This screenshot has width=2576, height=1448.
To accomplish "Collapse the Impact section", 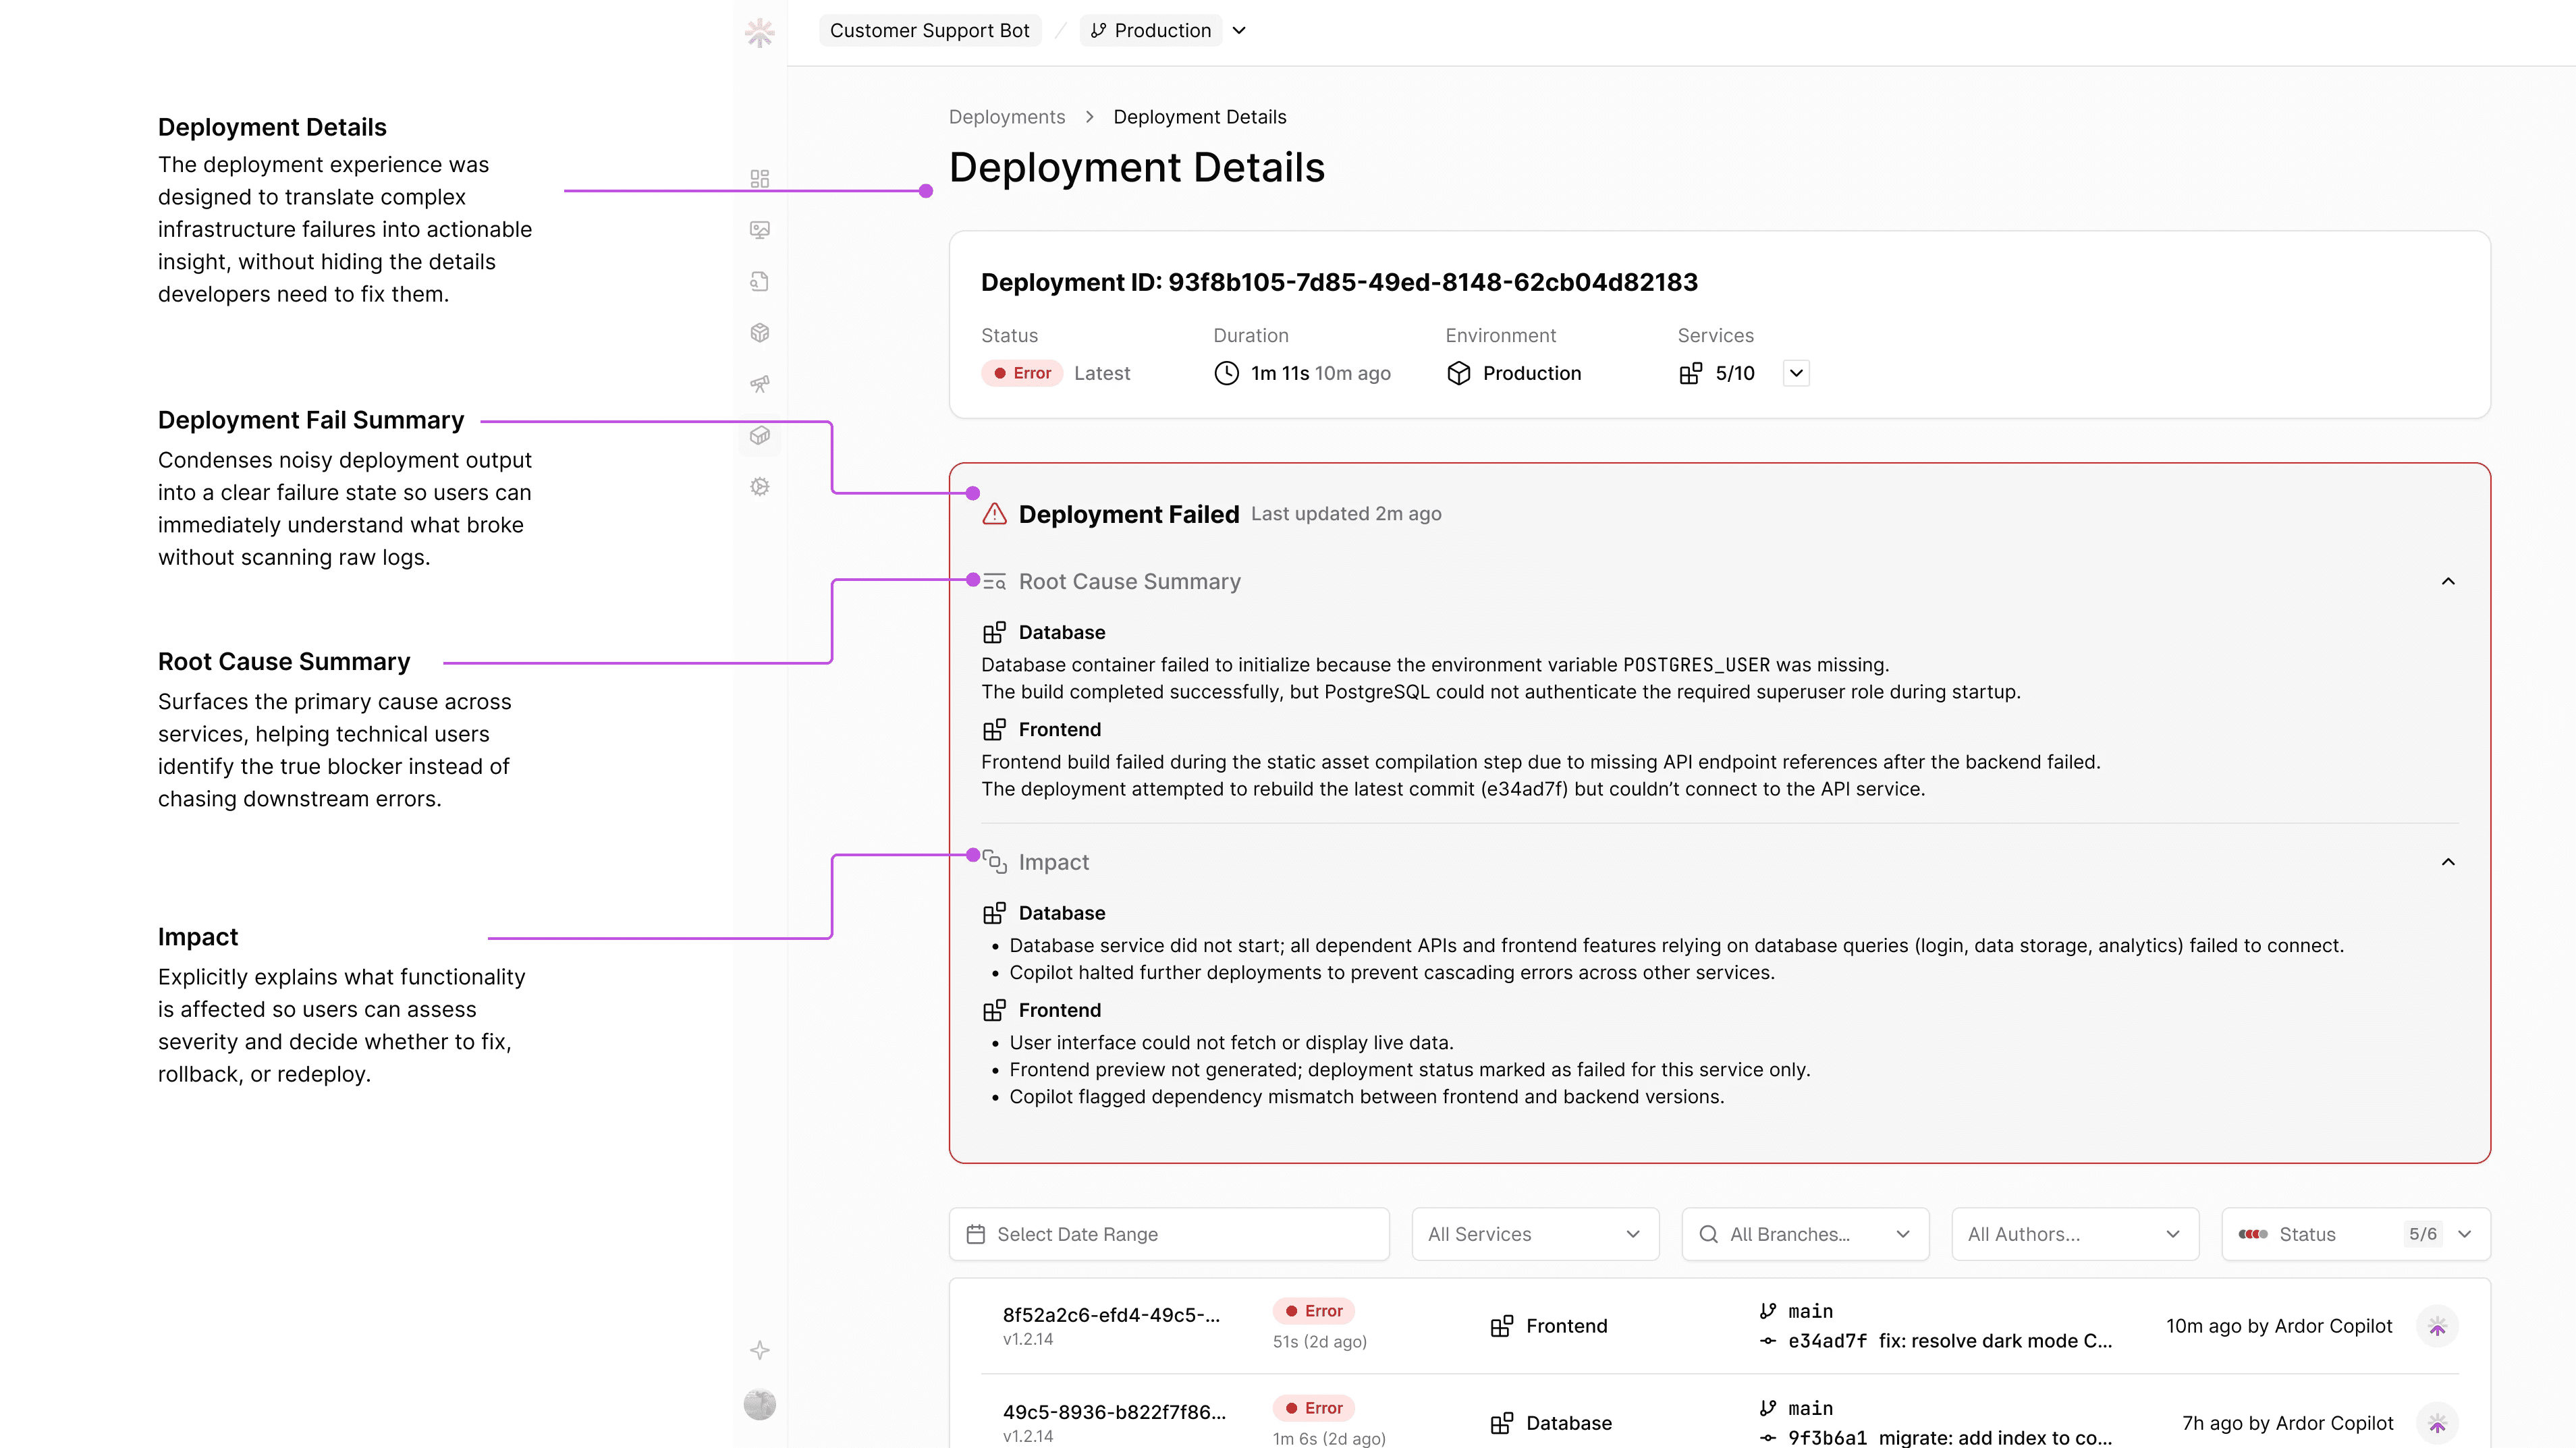I will (x=2447, y=862).
